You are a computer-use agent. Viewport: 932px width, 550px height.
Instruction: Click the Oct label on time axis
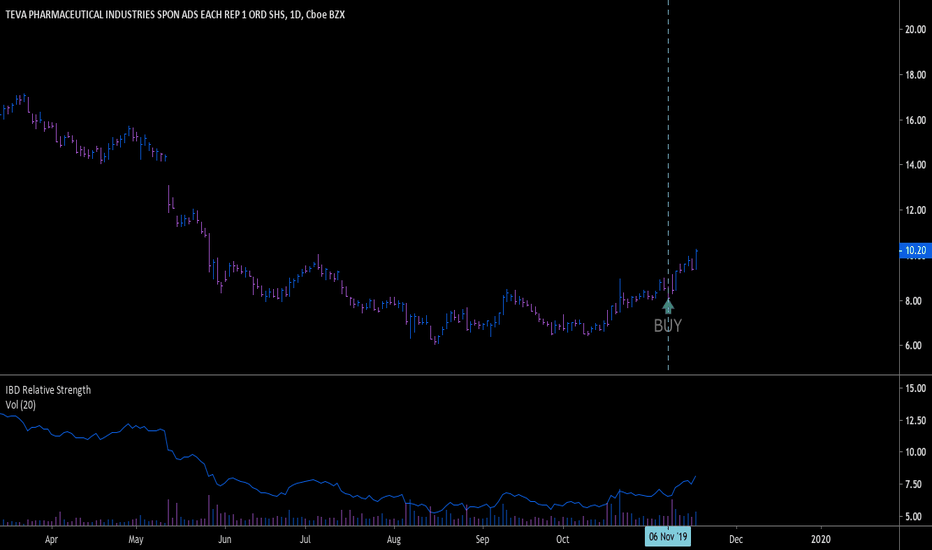click(562, 539)
